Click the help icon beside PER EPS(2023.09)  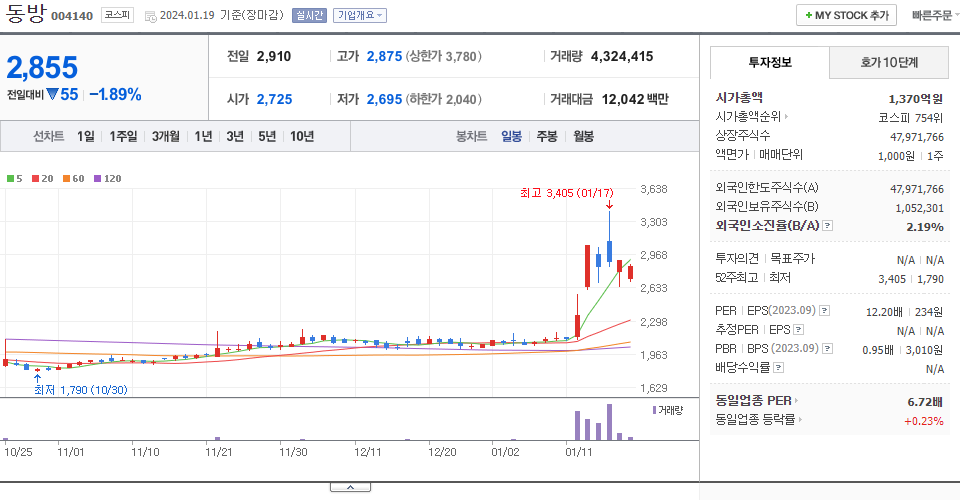tap(825, 311)
